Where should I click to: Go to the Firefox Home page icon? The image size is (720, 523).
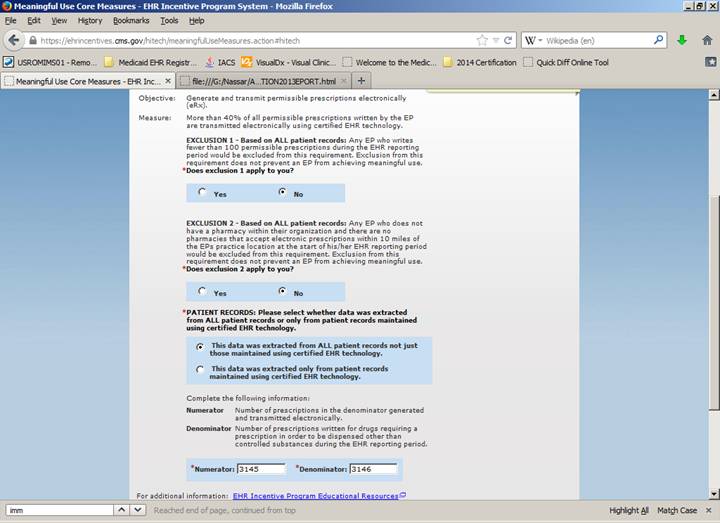[x=706, y=41]
